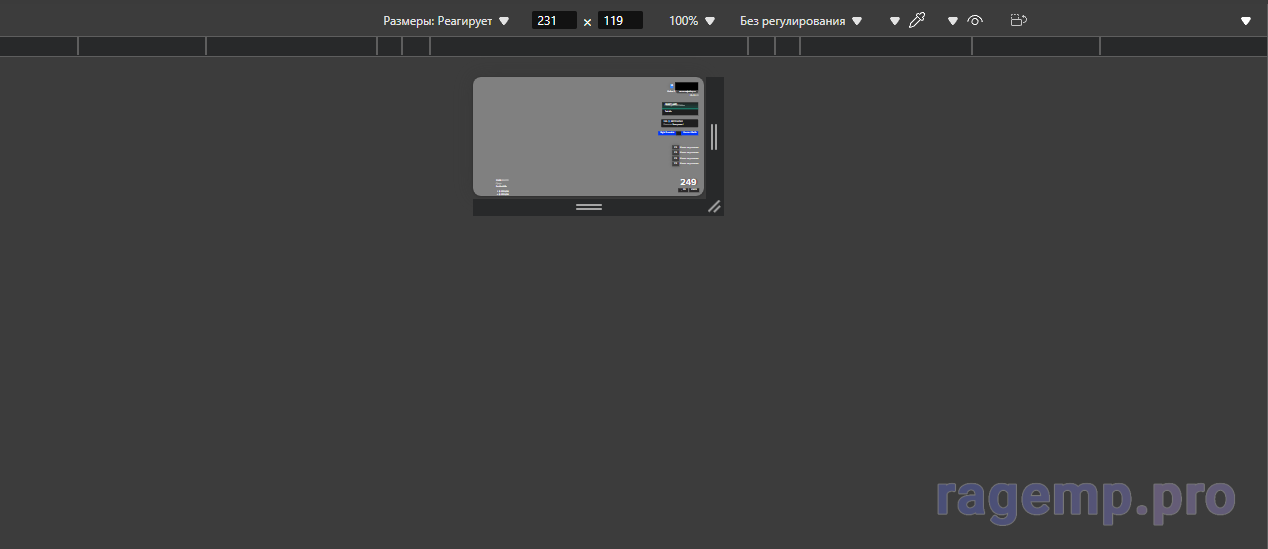This screenshot has height=549, width=1268.
Task: Click the left blue button in the preview
Action: [667, 132]
